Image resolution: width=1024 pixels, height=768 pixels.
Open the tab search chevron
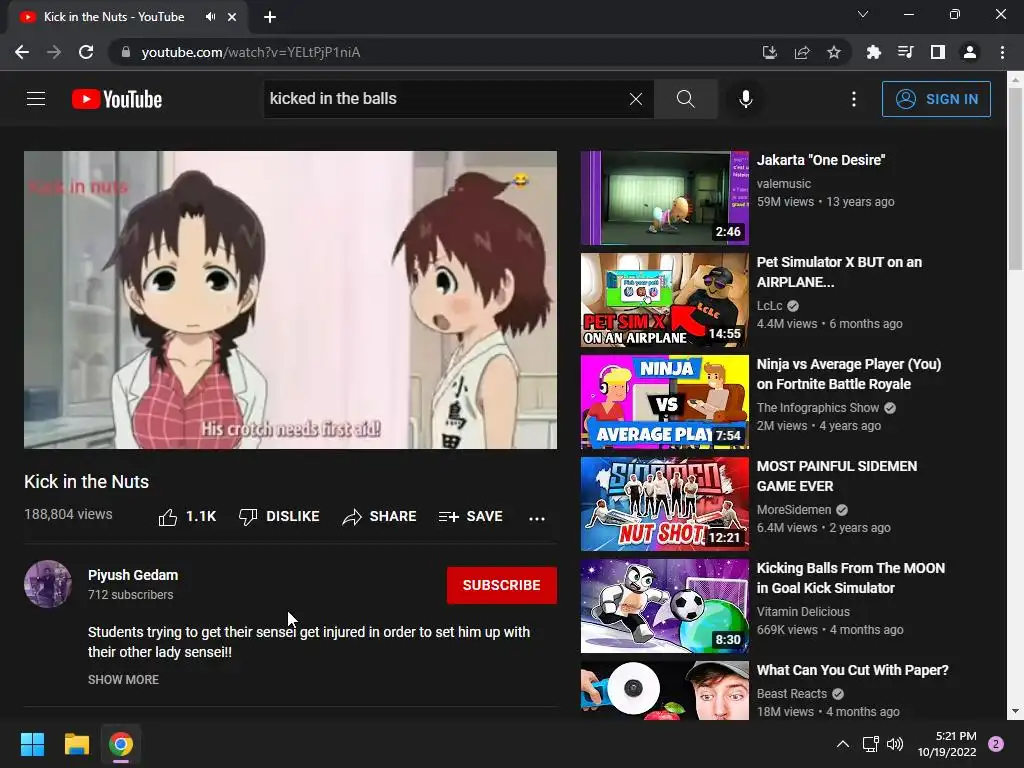tap(863, 14)
